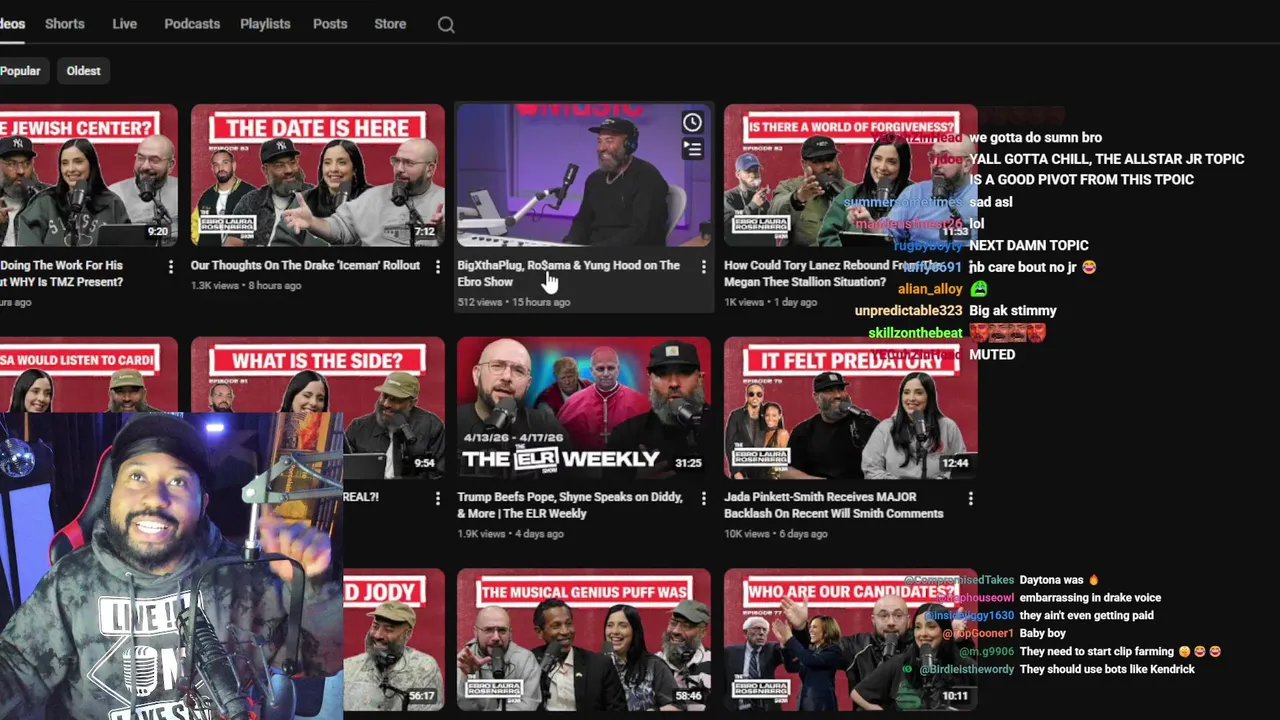Click '1.3K views • 8 hours ago' text
Viewport: 1280px width, 720px height.
(246, 286)
